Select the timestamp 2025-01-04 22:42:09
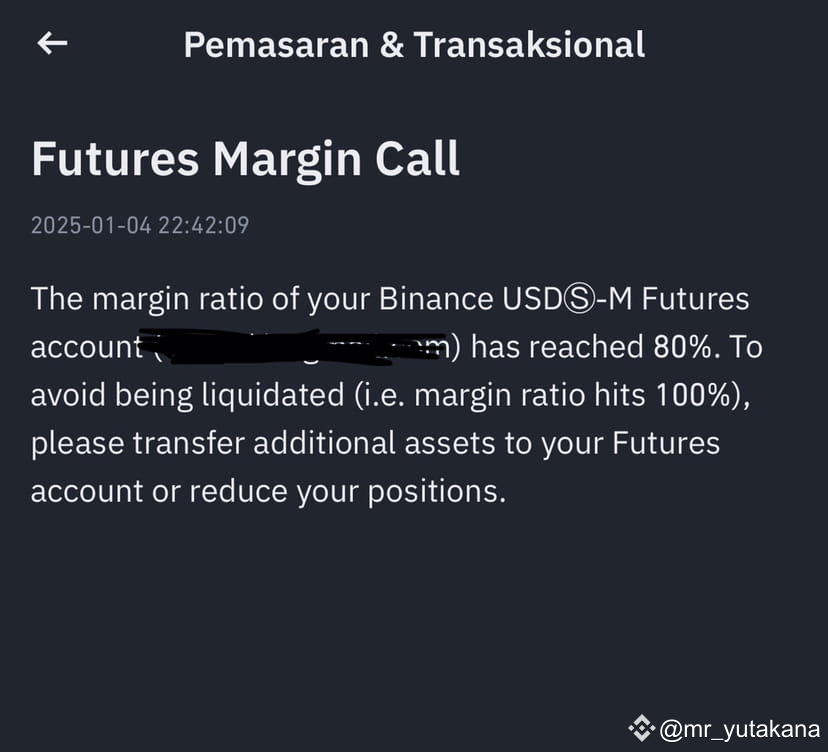 click(x=140, y=225)
